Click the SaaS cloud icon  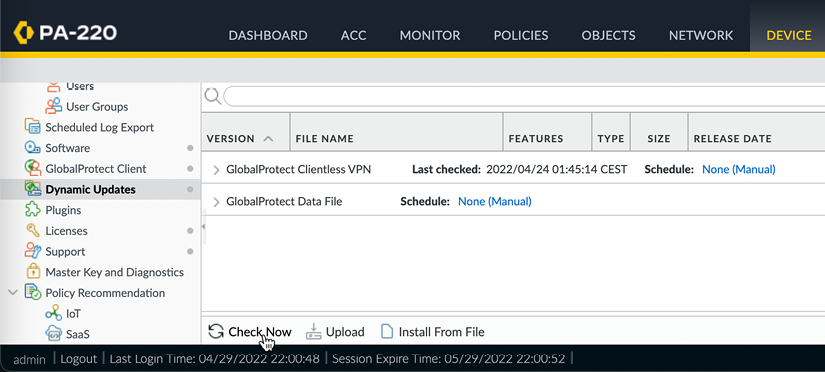pyautogui.click(x=54, y=334)
